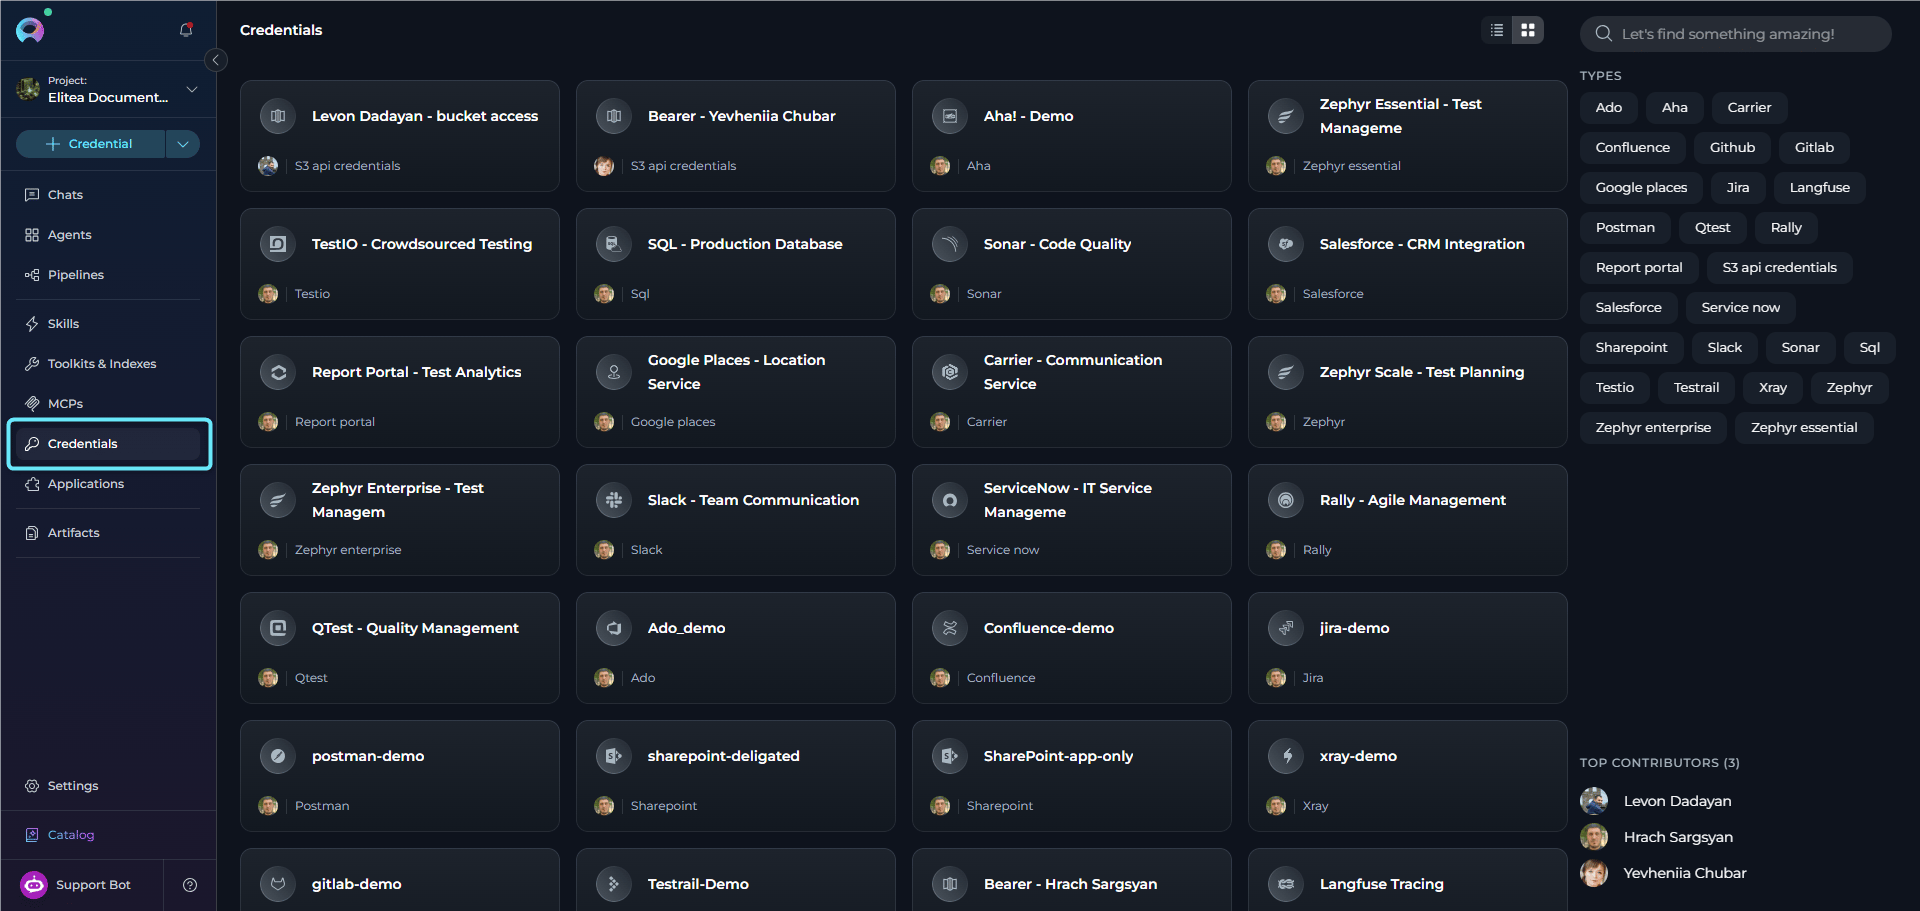Open Pipelines section
Screen dimensions: 1920x911
point(108,275)
